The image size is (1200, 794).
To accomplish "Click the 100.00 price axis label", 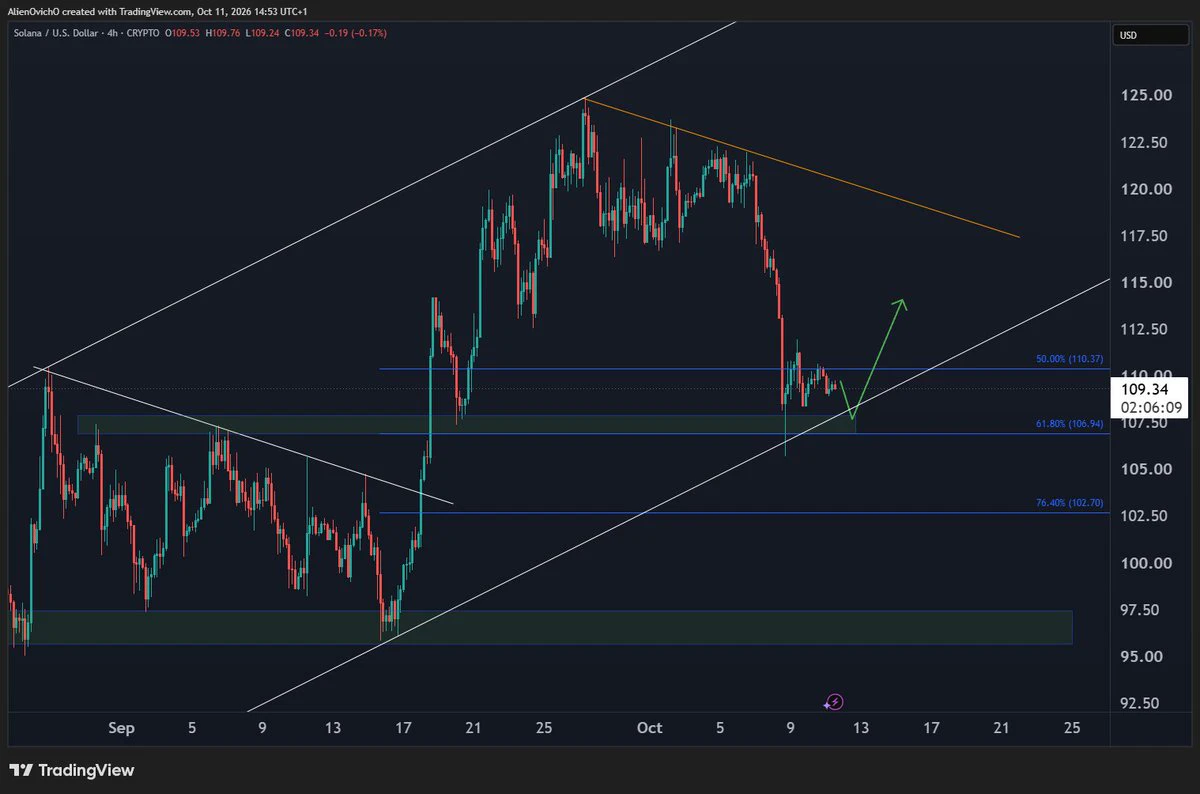I will [x=1148, y=563].
